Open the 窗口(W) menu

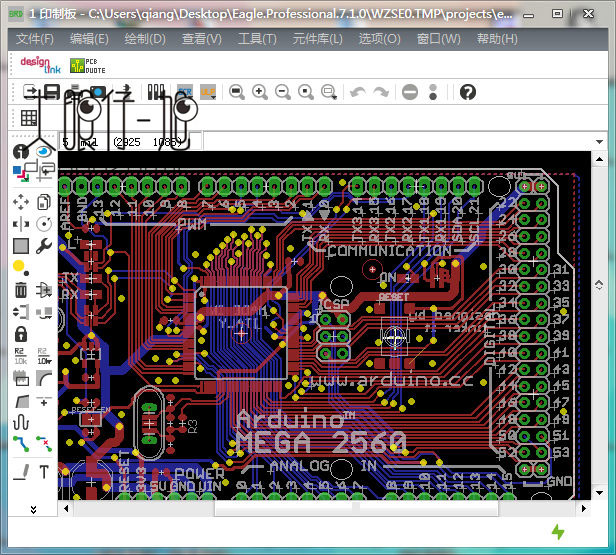(x=438, y=39)
